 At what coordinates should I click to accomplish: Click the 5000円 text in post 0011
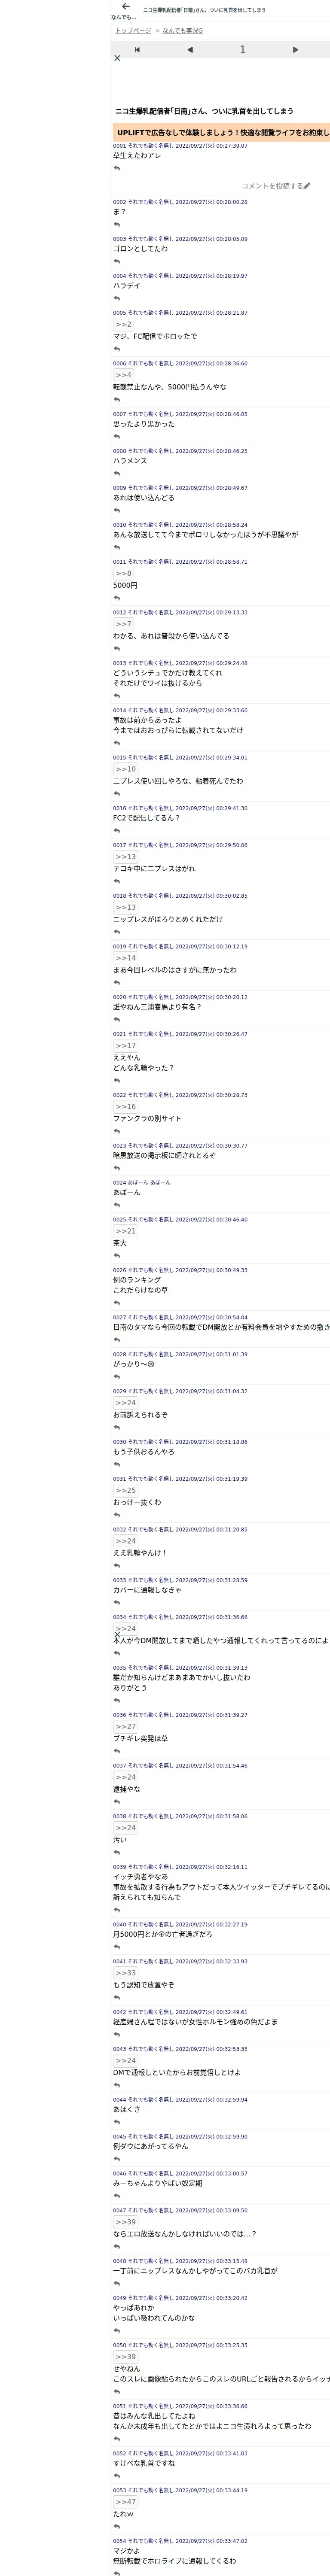(126, 586)
